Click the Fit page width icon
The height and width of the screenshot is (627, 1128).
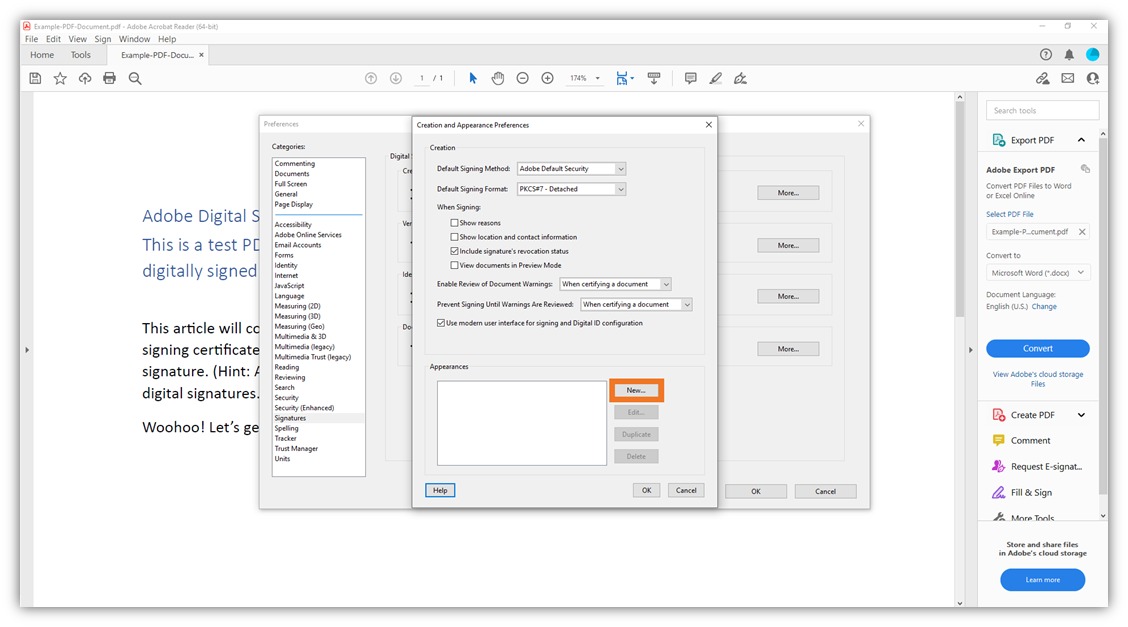coord(622,78)
